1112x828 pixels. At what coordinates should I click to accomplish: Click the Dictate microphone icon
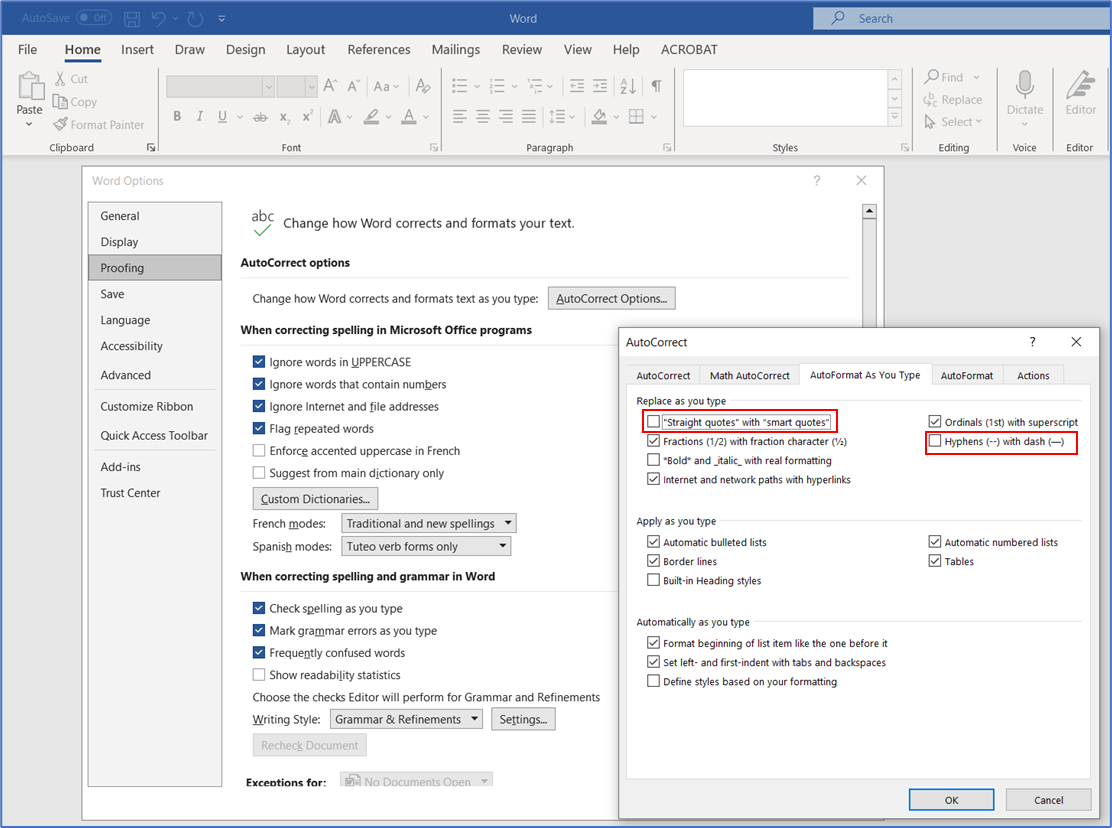click(x=1024, y=86)
